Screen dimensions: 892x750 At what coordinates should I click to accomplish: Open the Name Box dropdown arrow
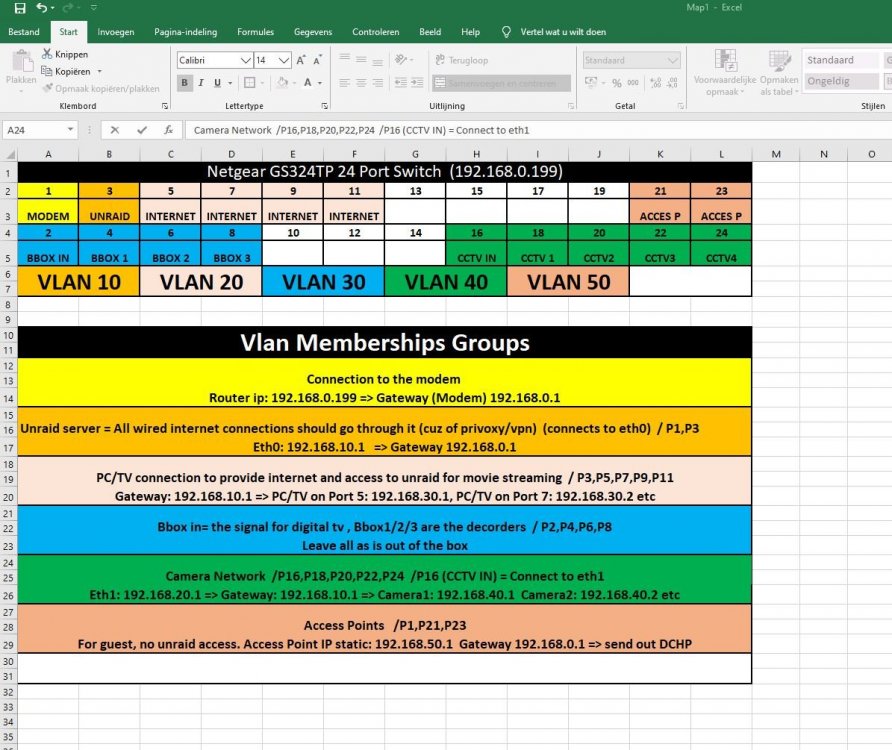70,130
